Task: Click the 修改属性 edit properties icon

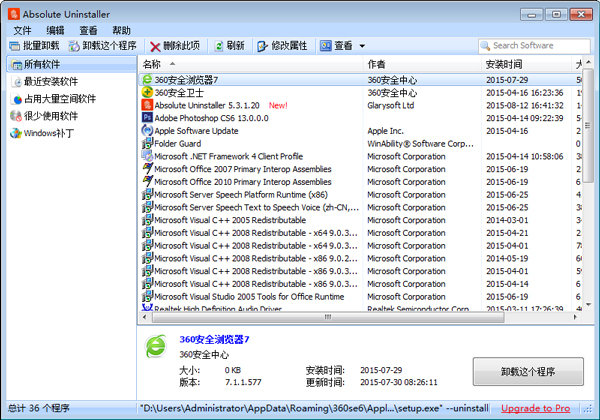Action: click(262, 46)
